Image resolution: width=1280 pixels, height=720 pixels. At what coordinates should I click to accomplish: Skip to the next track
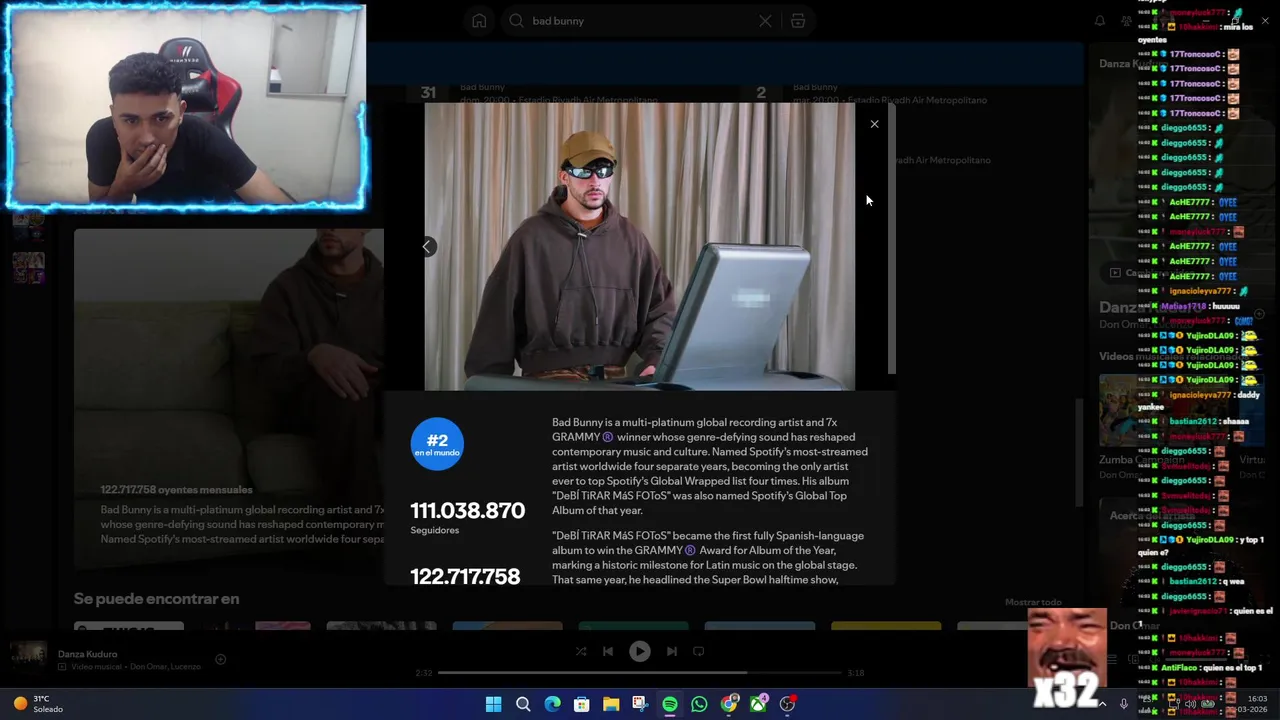coord(672,651)
